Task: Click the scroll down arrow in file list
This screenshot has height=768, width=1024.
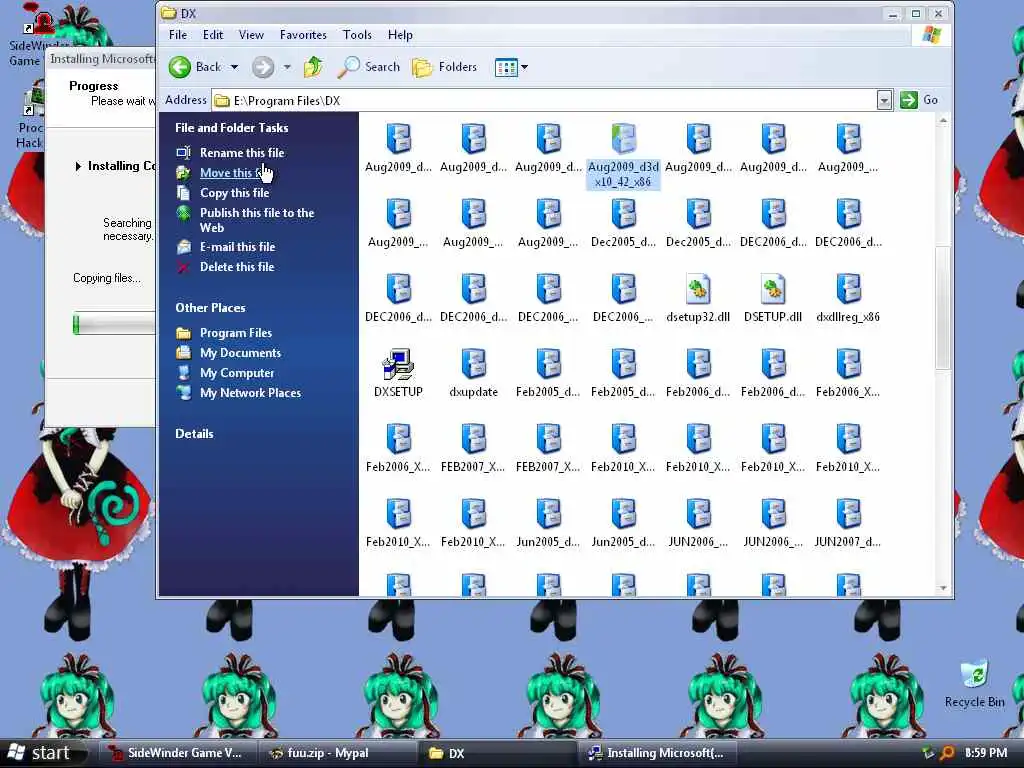Action: click(x=943, y=588)
